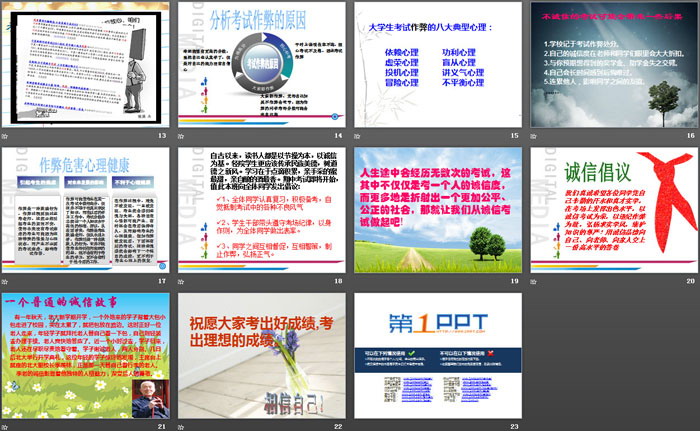
Task: Click slide number 16 label
Action: click(691, 135)
